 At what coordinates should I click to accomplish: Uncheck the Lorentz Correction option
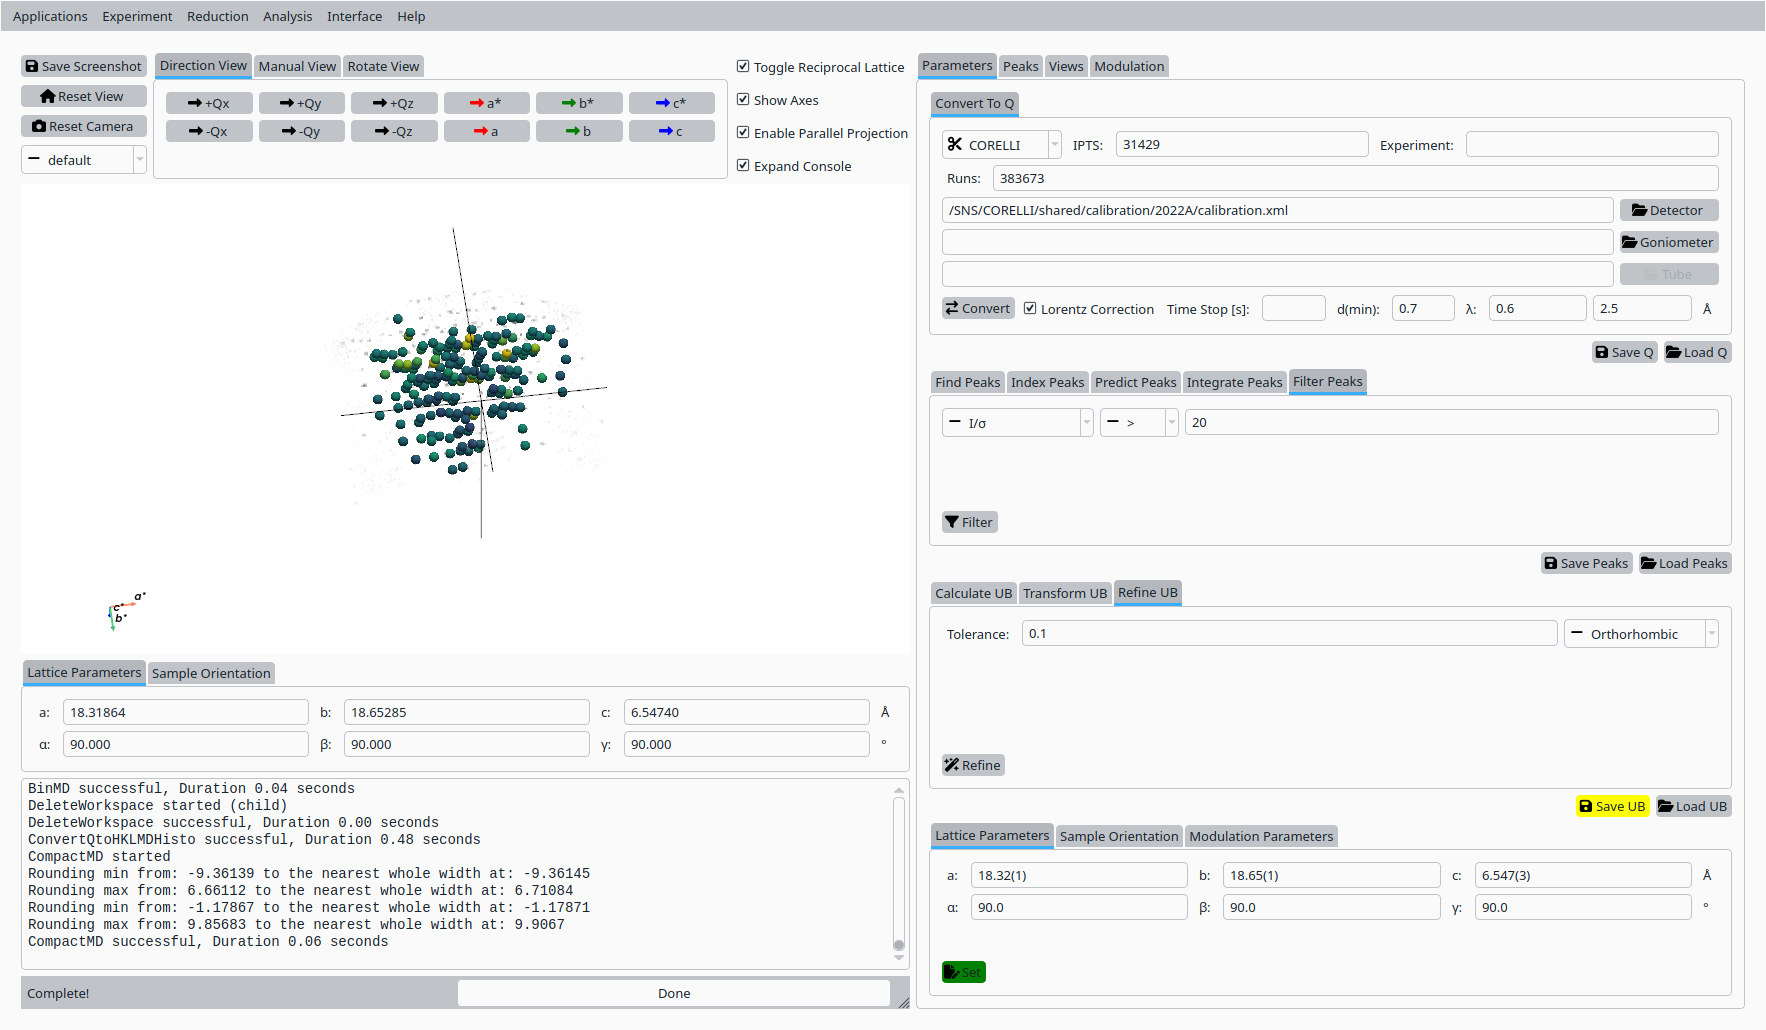tap(1030, 309)
